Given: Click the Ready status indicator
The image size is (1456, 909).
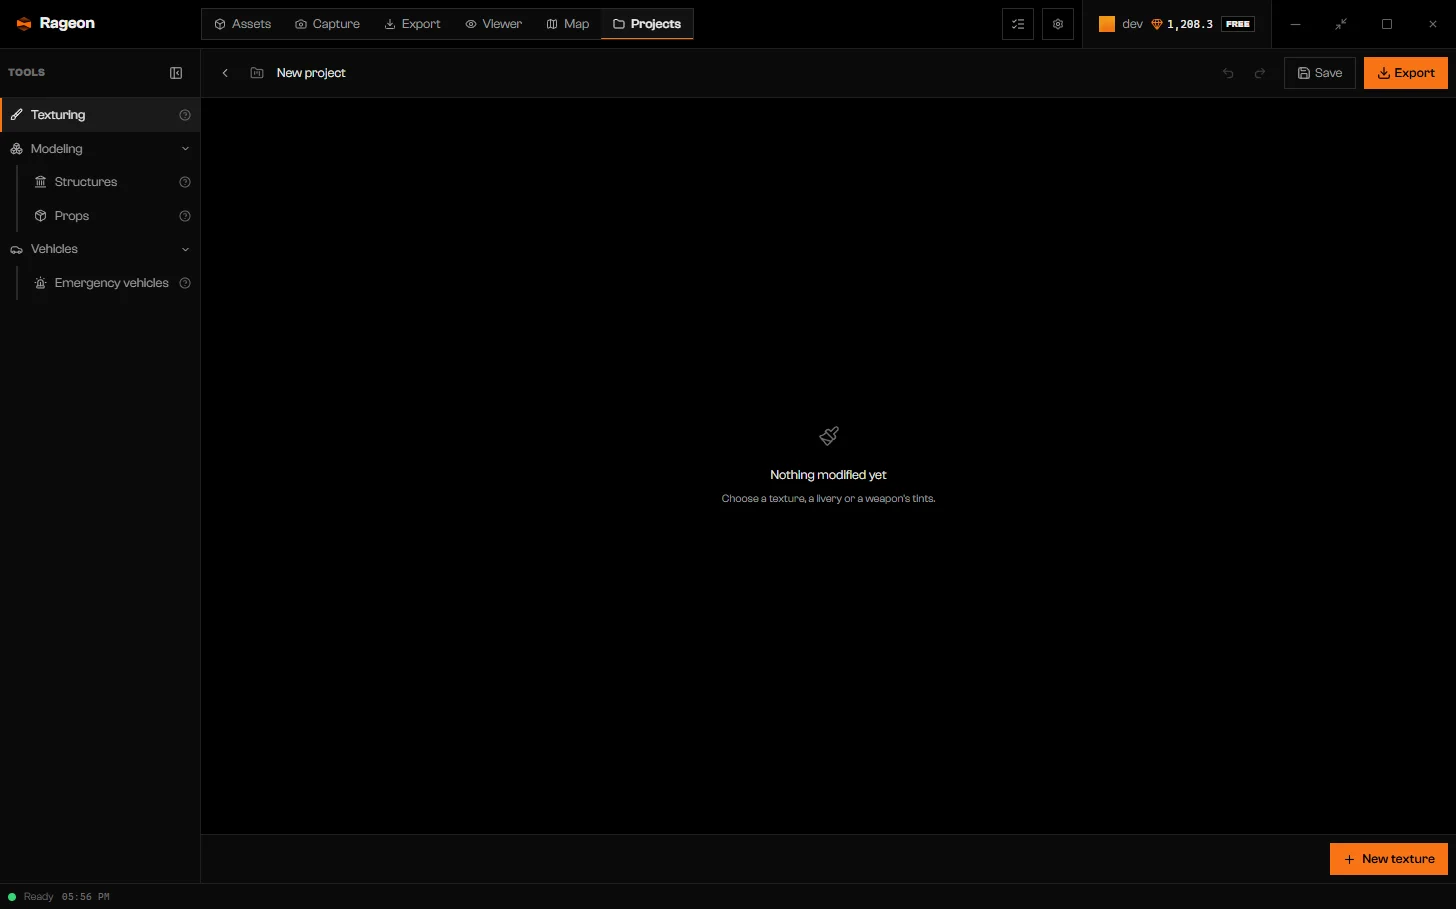Looking at the screenshot, I should 31,897.
